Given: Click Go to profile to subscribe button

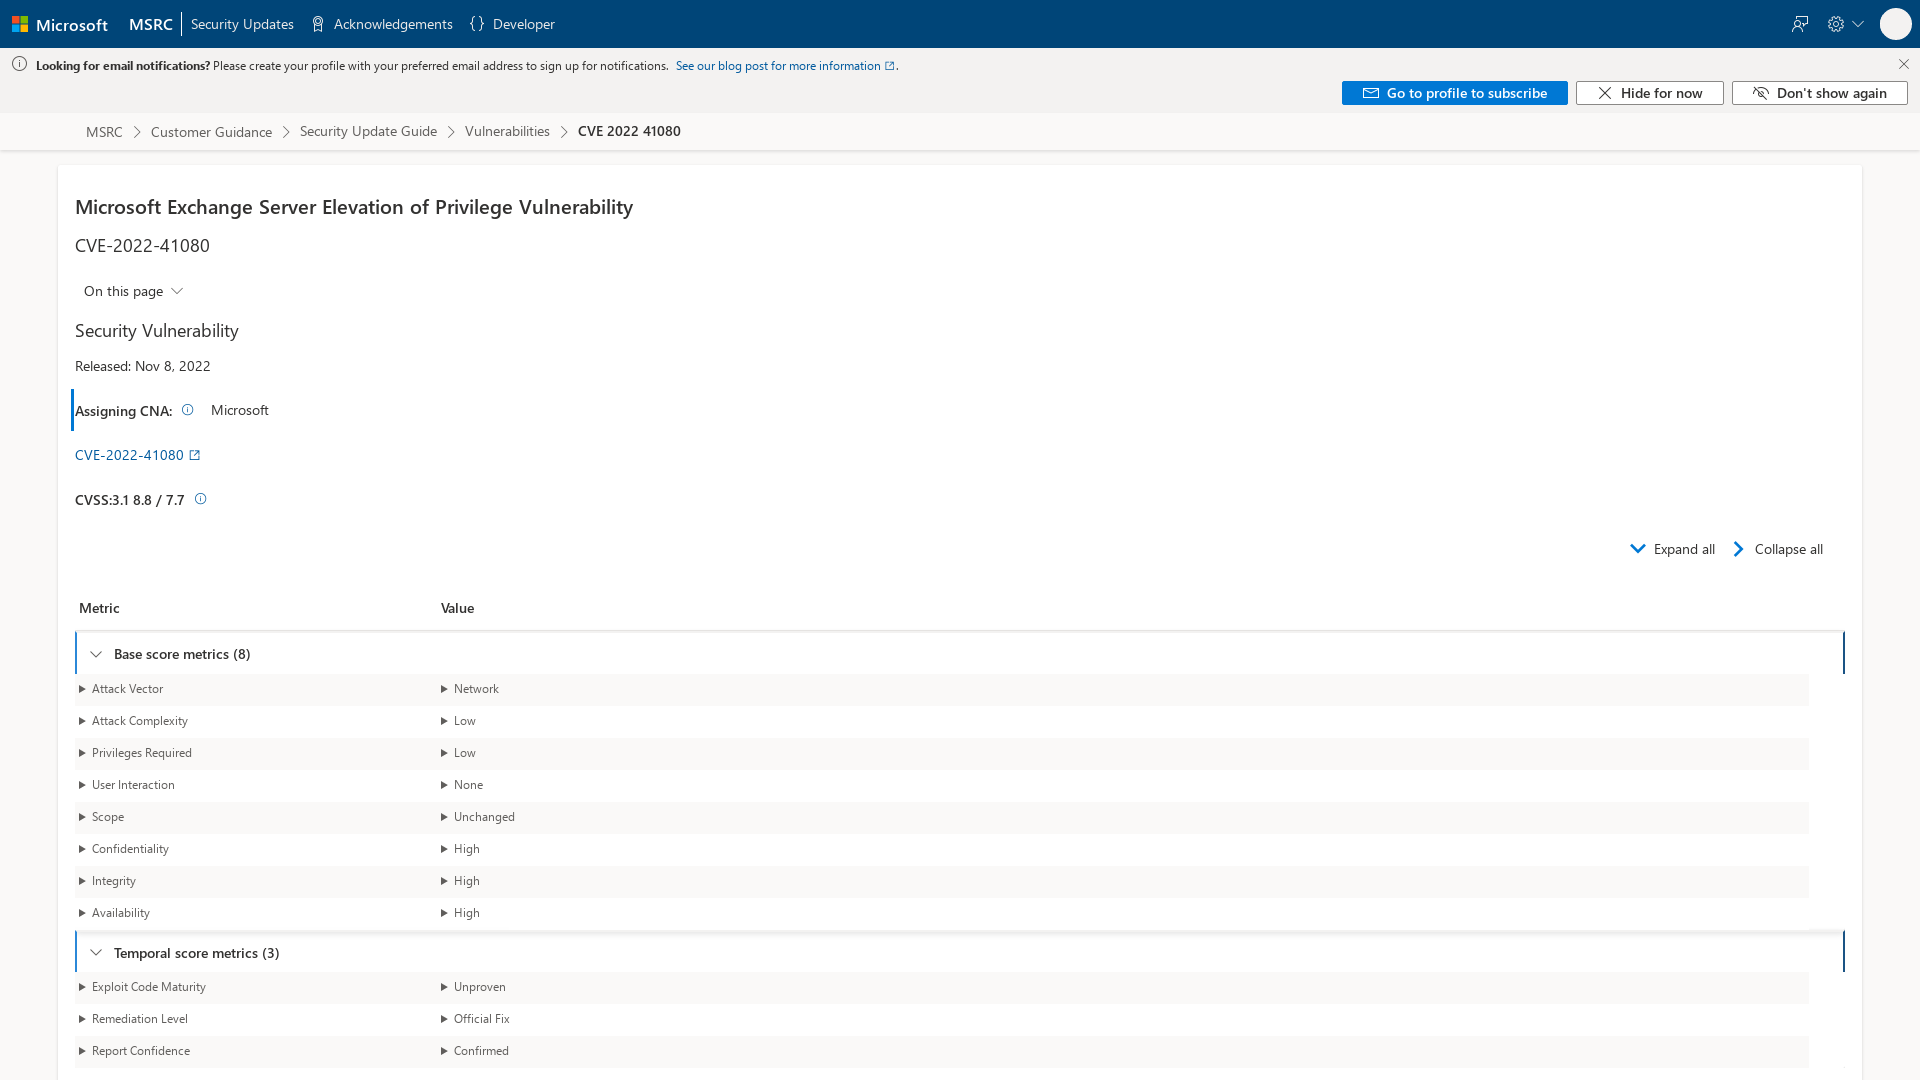Looking at the screenshot, I should pos(1455,94).
